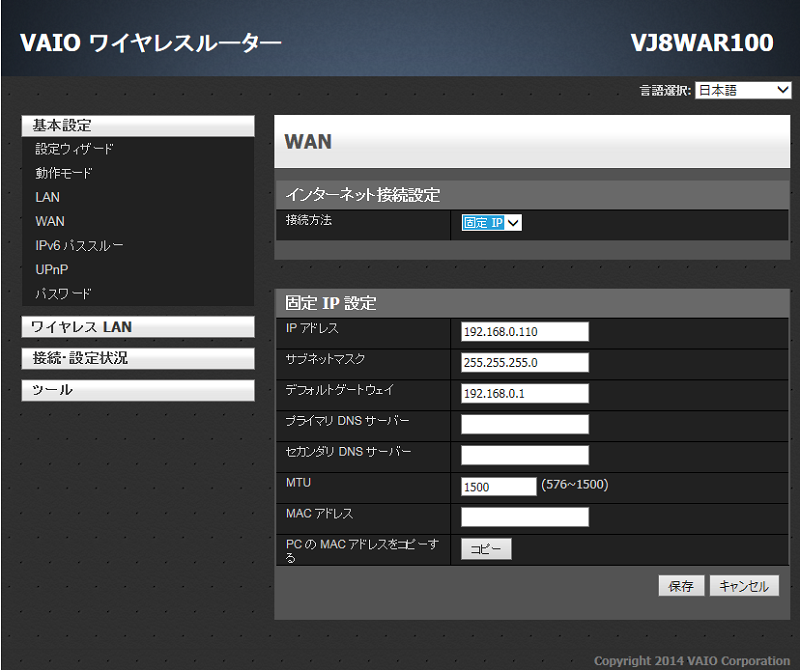
Task: Open the 接続方法 connection method dropdown
Action: [x=491, y=222]
